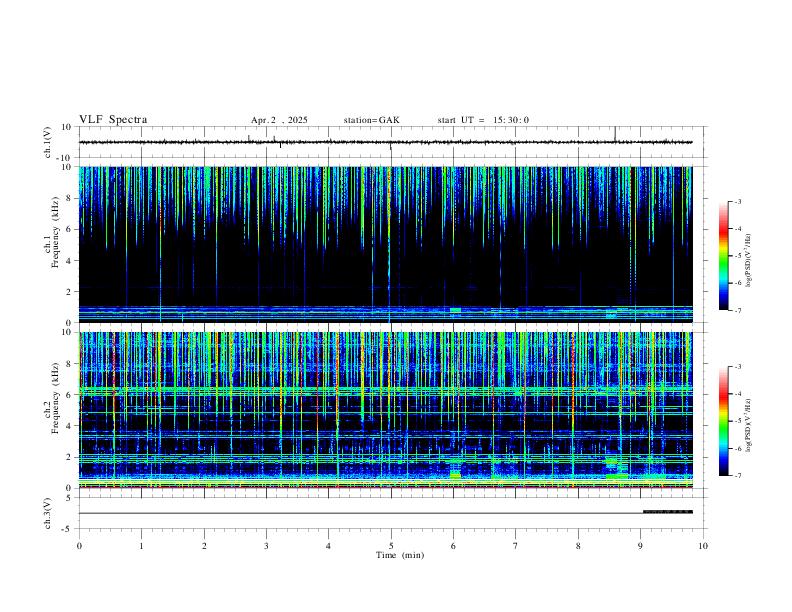Click the time axis tick label "1"
792x612 pixels.
click(142, 546)
